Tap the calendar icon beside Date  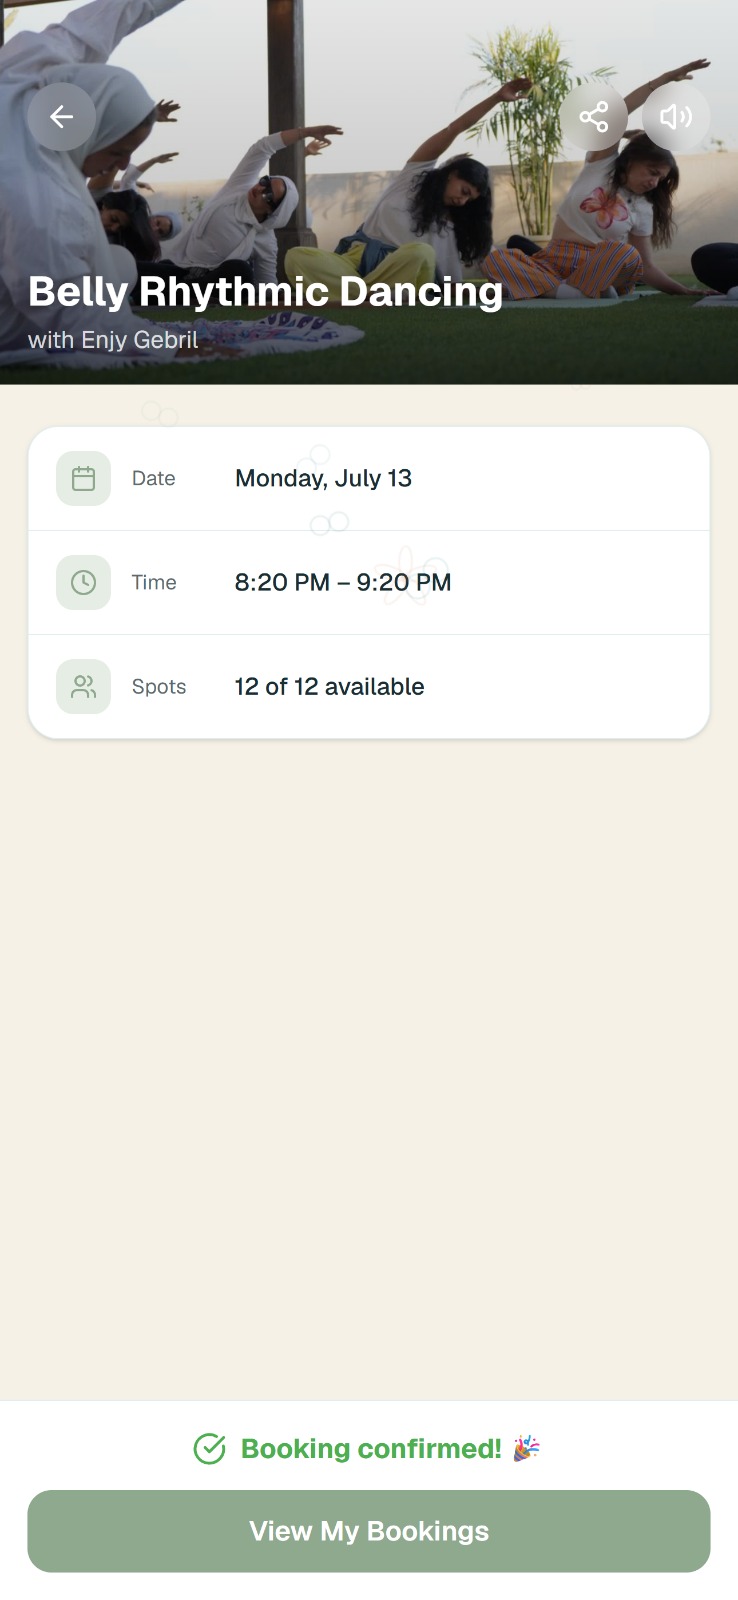click(x=83, y=478)
